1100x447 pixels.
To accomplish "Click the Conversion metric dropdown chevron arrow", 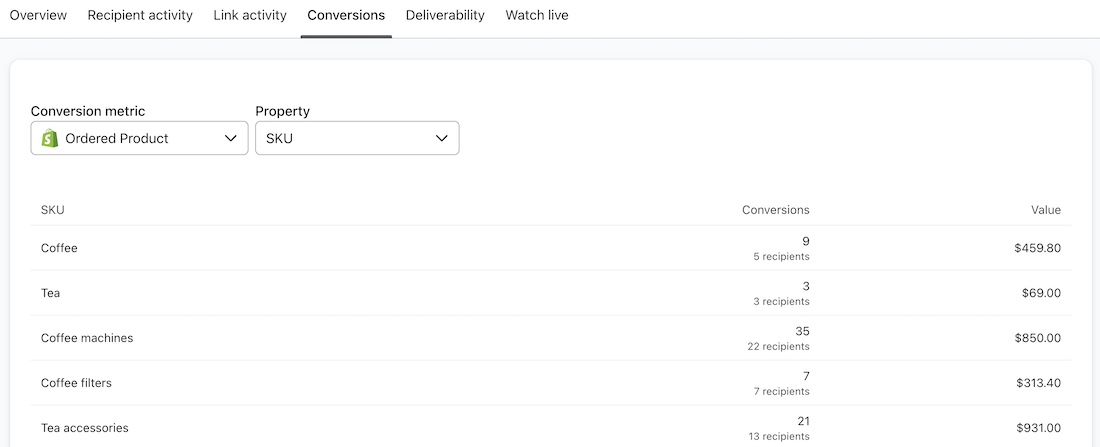I will (231, 139).
